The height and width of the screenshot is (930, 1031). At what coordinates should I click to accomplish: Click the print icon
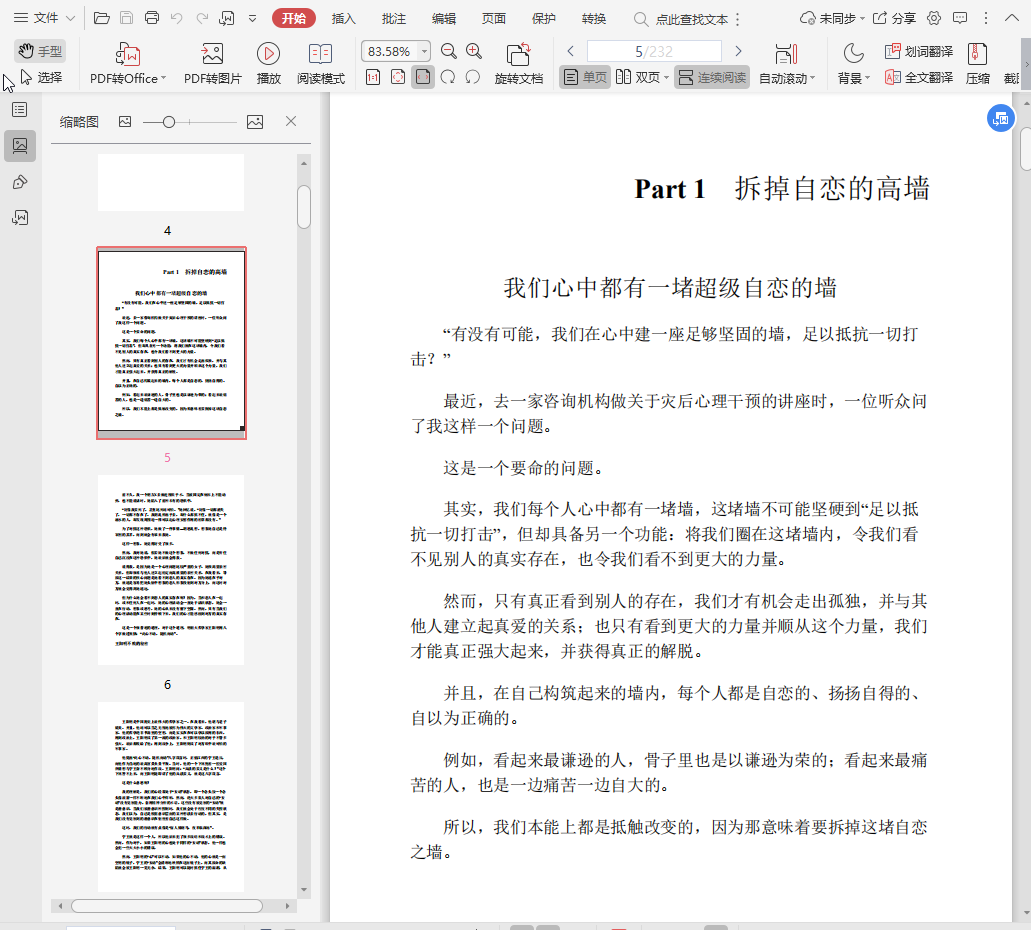[x=151, y=18]
